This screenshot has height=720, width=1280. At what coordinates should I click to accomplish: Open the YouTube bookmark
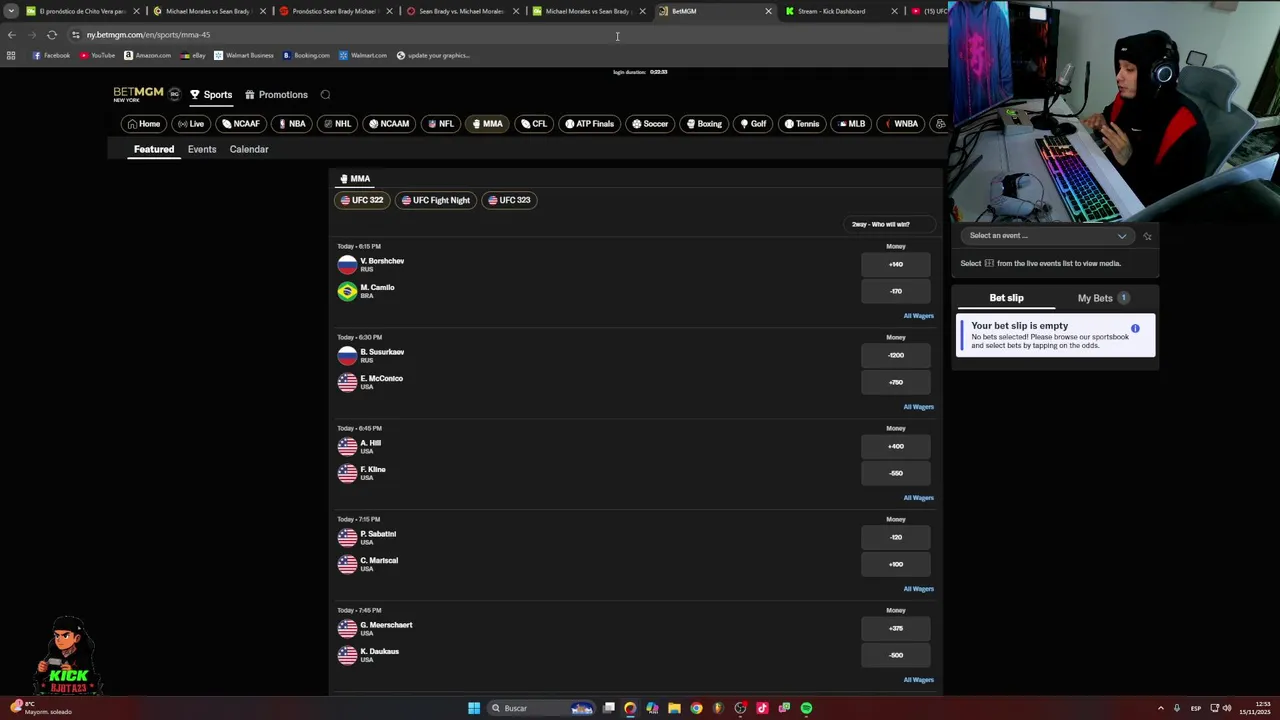tap(97, 55)
